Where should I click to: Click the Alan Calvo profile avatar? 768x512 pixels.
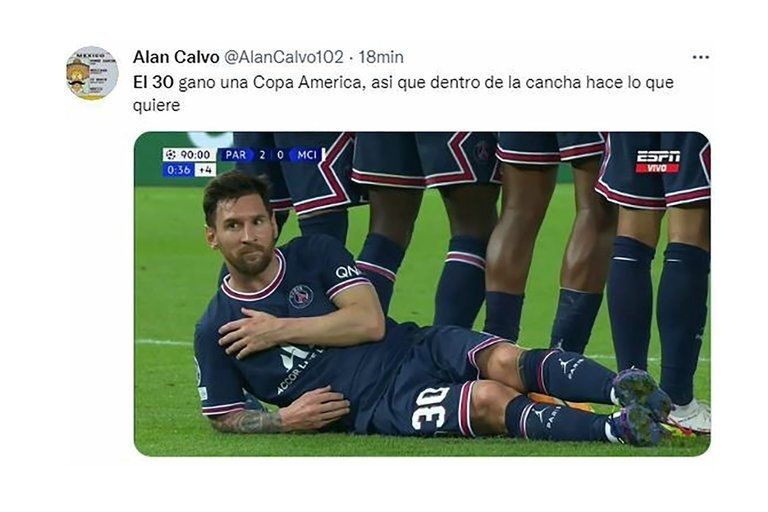pos(92,73)
